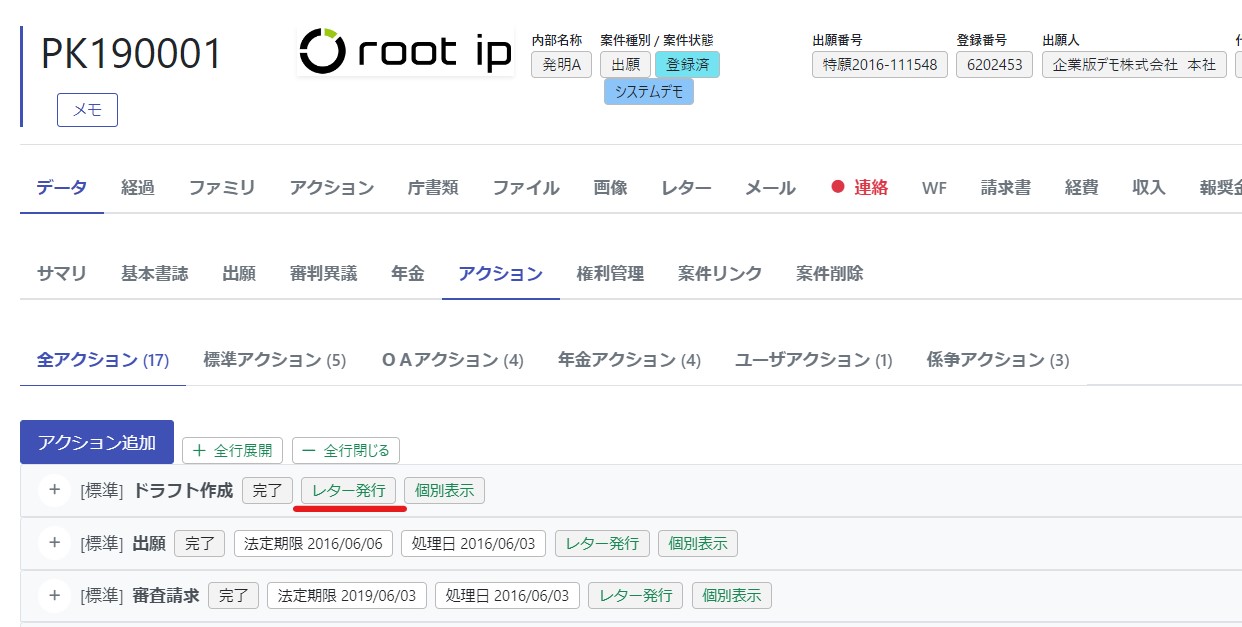Filter by 係争アクション (3)
Viewport: 1242px width, 627px height.
998,360
